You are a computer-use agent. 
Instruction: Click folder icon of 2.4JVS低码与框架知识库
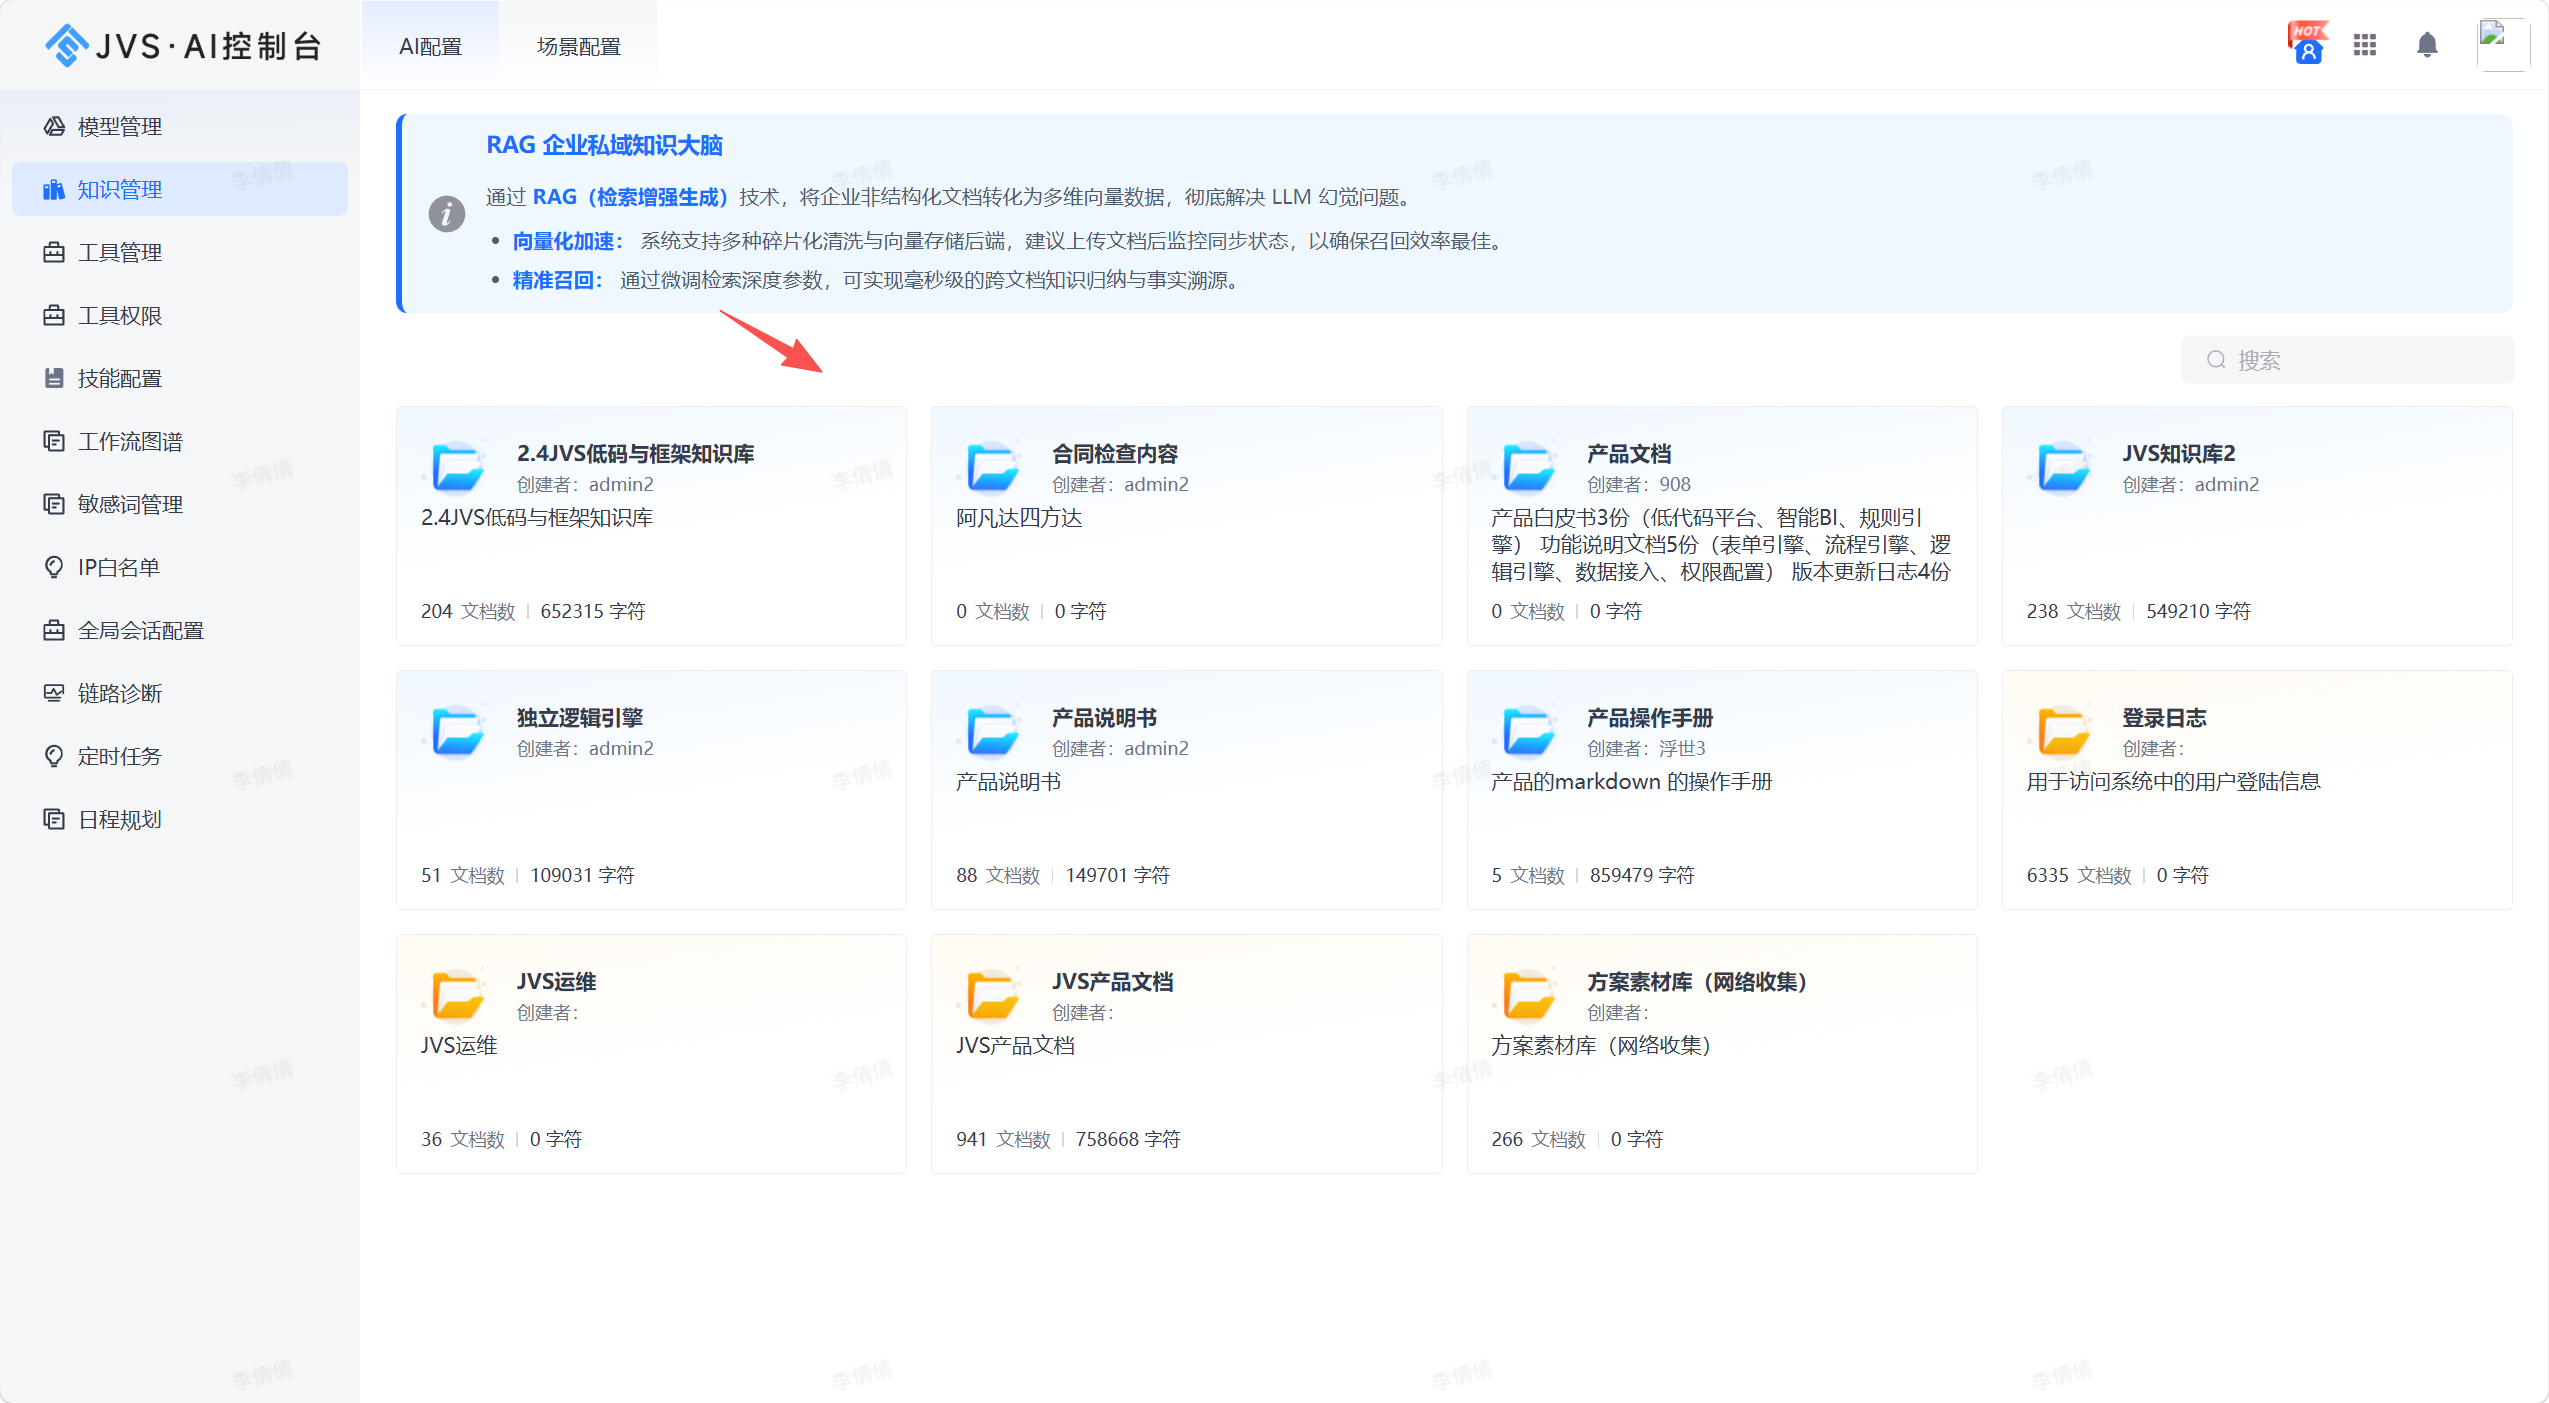click(x=458, y=467)
